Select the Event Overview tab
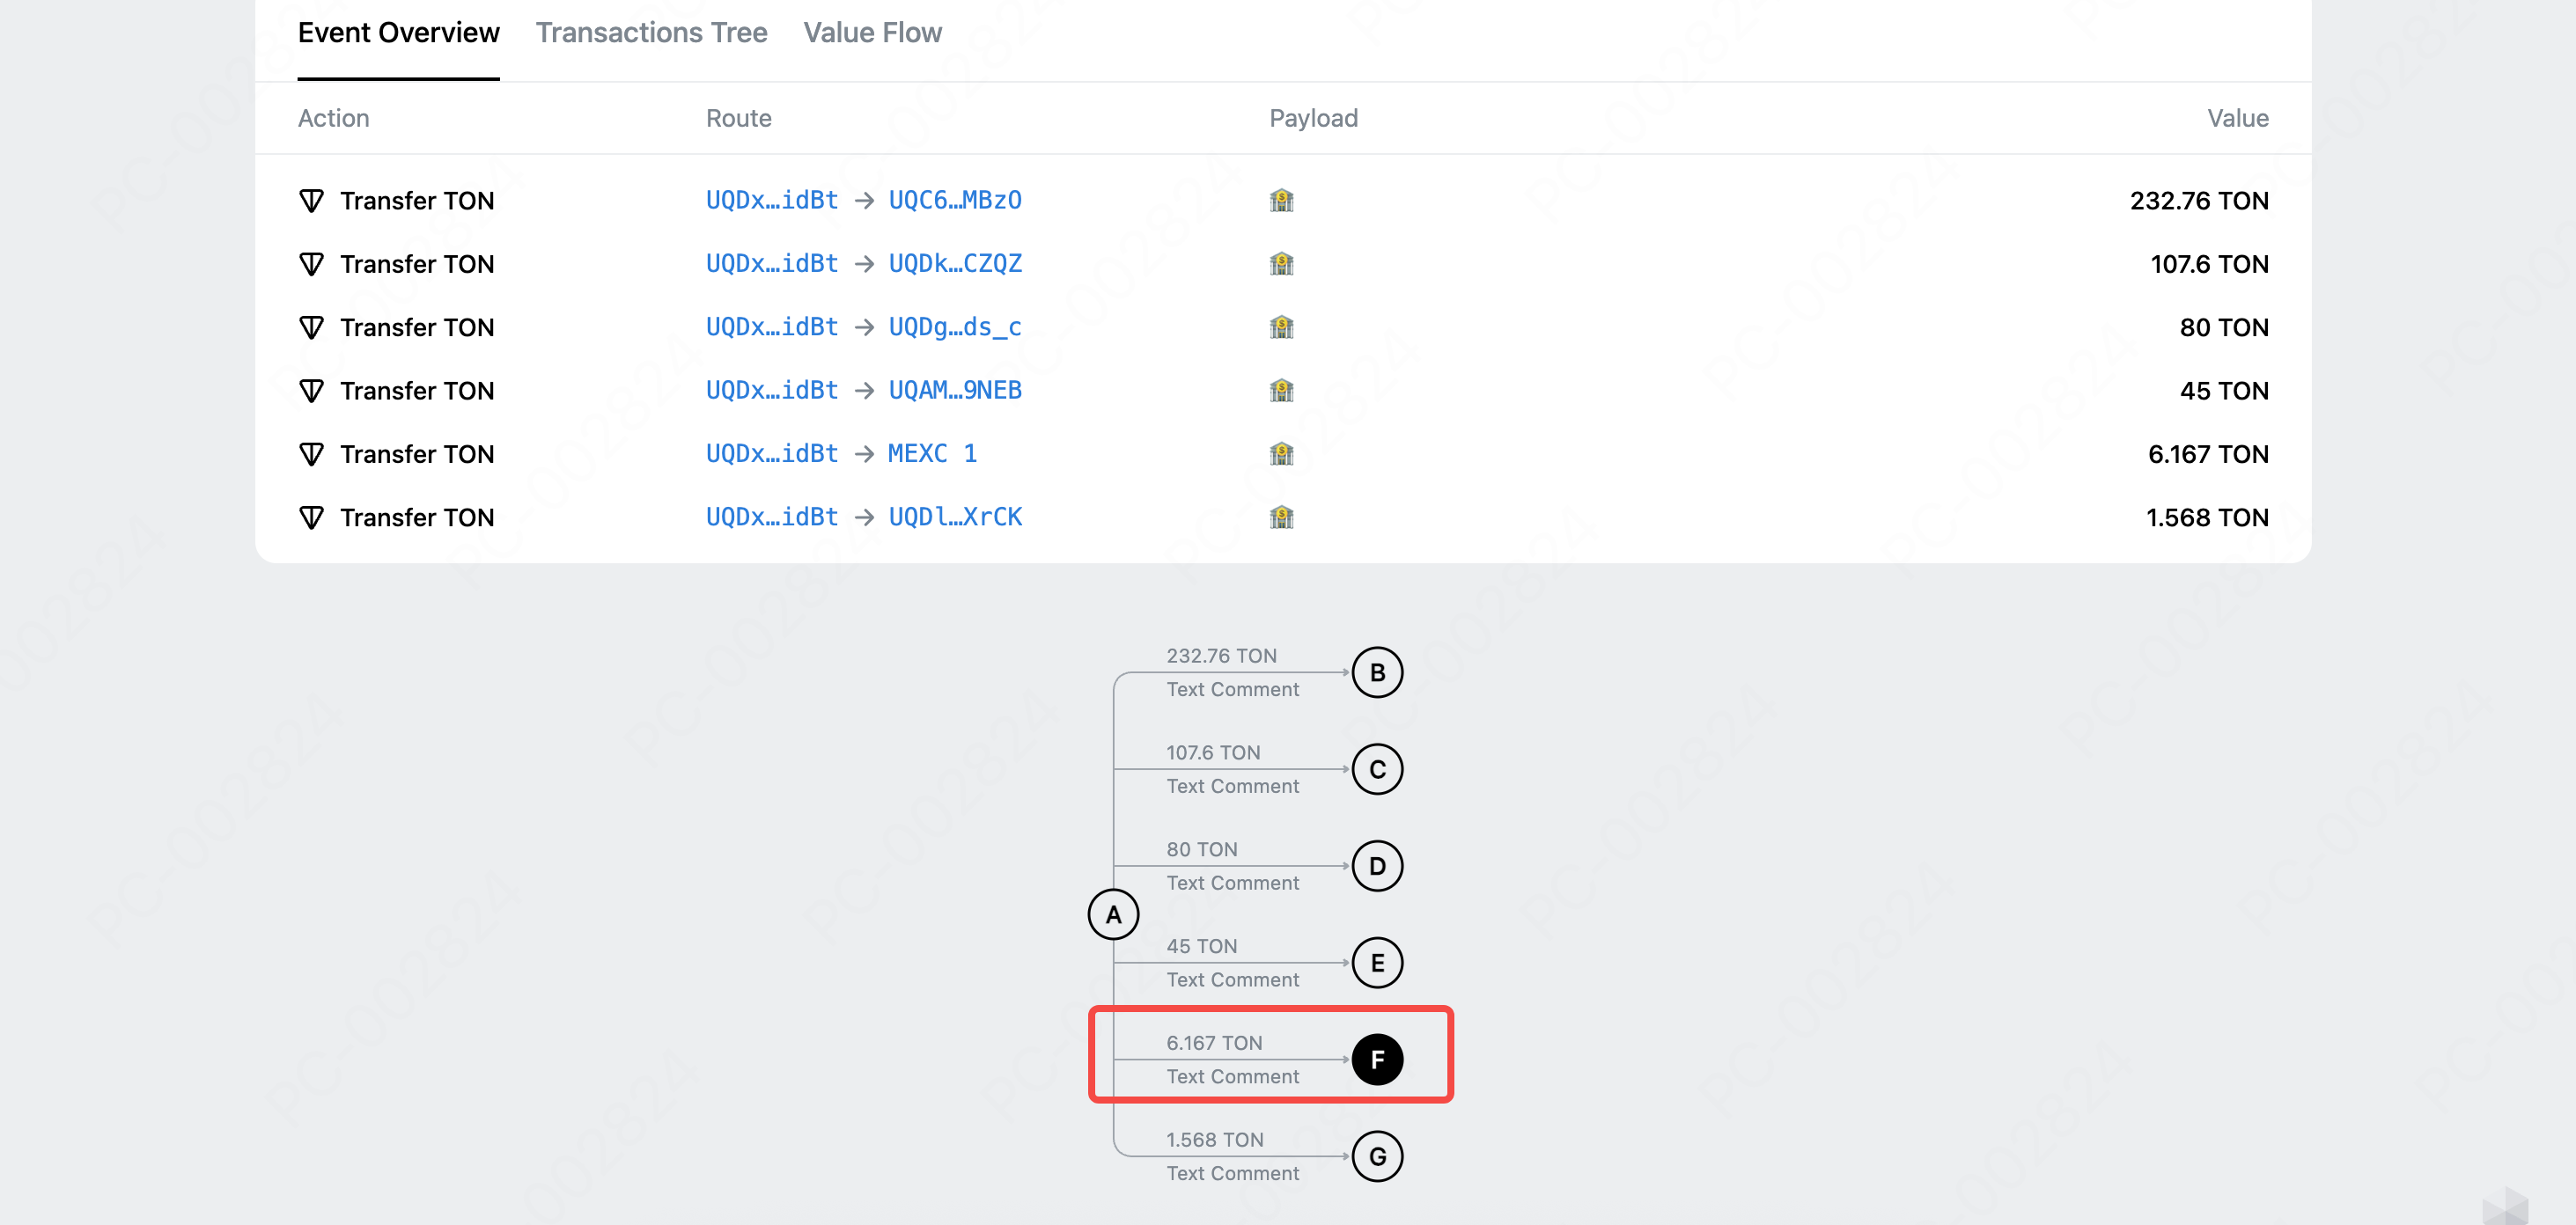Image resolution: width=2576 pixels, height=1225 pixels. [x=398, y=33]
